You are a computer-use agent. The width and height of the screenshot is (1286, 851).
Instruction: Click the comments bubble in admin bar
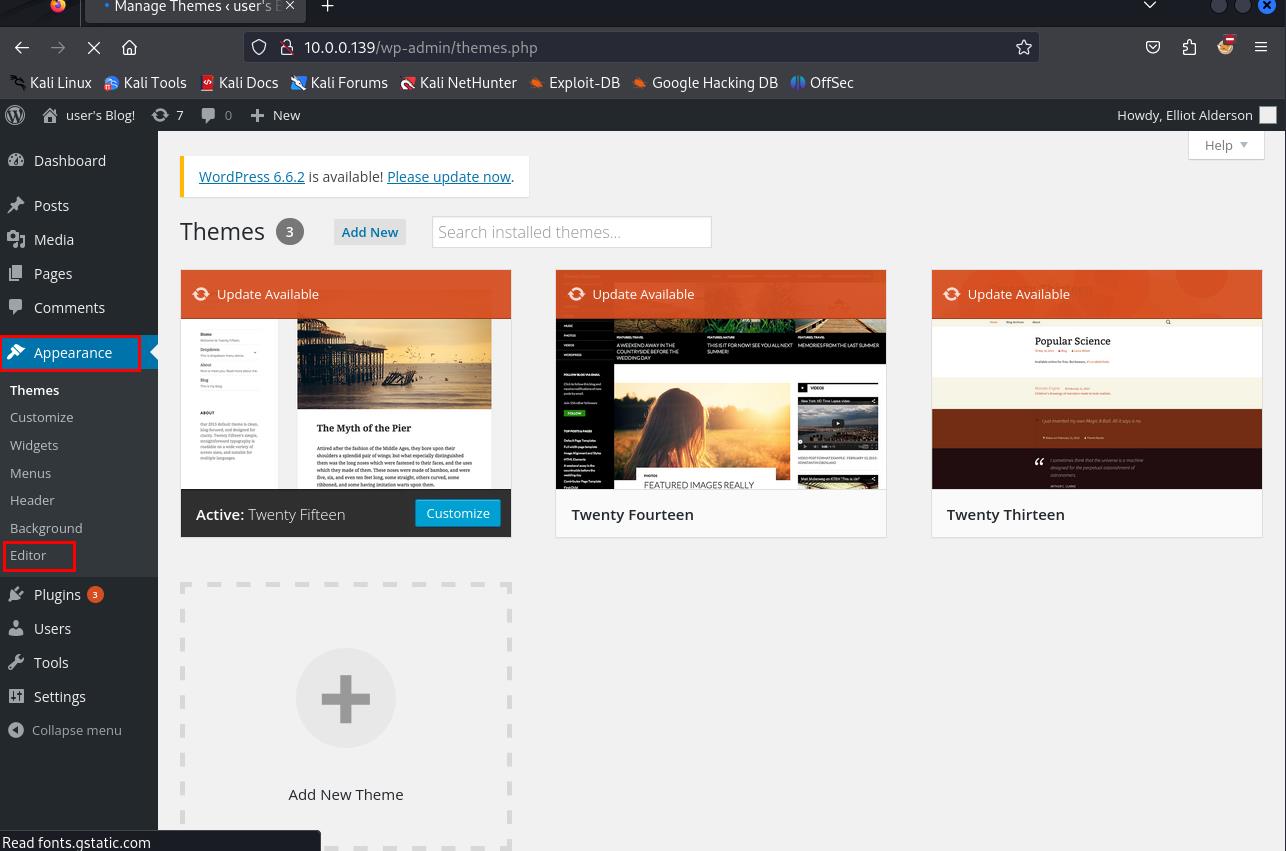216,115
